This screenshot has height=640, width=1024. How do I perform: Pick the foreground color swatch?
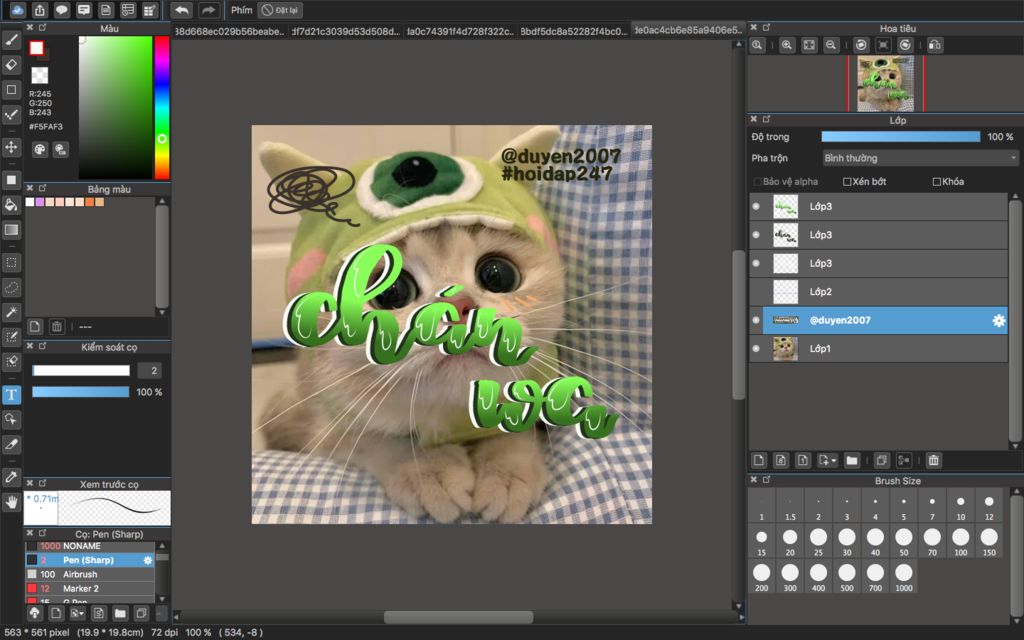click(37, 48)
